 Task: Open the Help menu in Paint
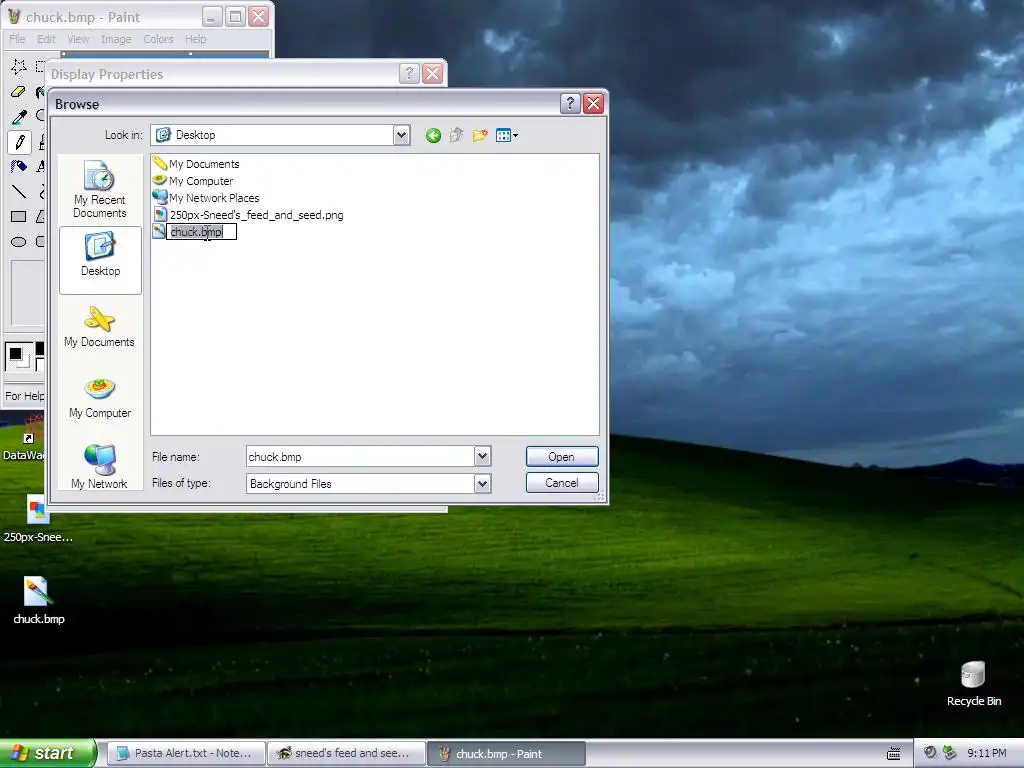tap(195, 39)
